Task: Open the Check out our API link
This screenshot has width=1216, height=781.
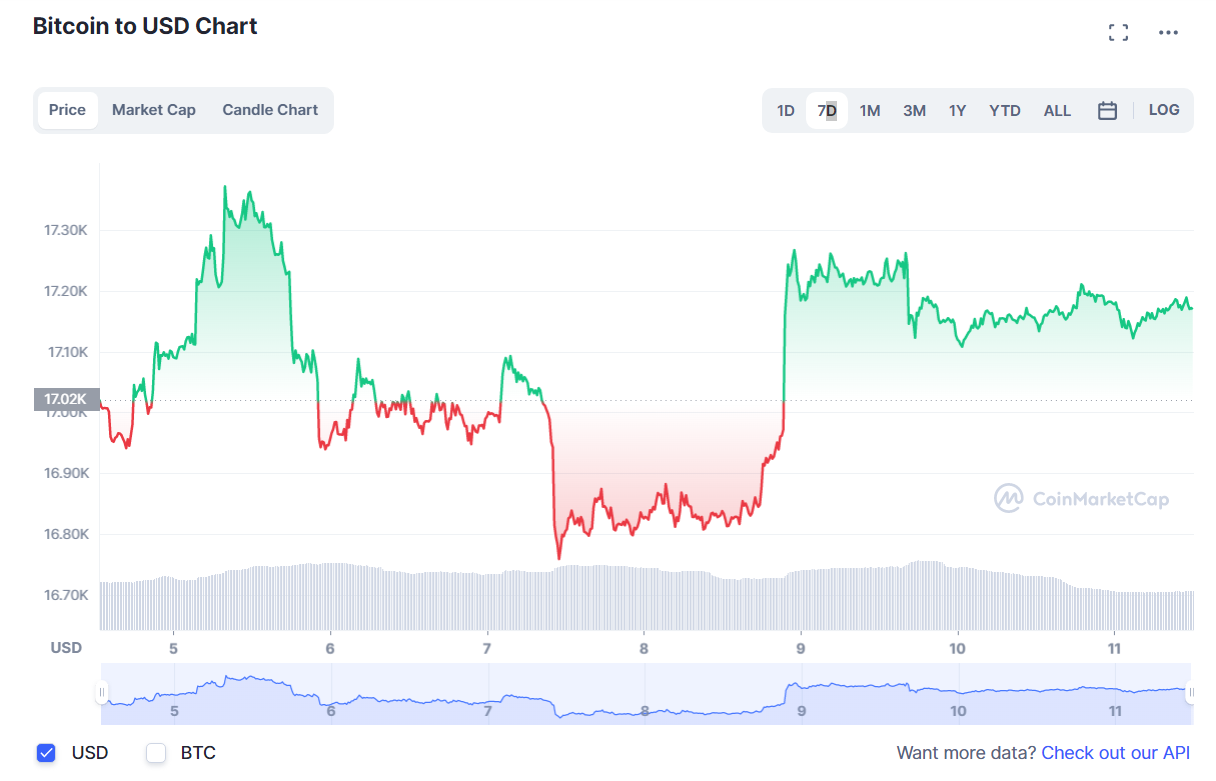Action: pyautogui.click(x=1114, y=752)
